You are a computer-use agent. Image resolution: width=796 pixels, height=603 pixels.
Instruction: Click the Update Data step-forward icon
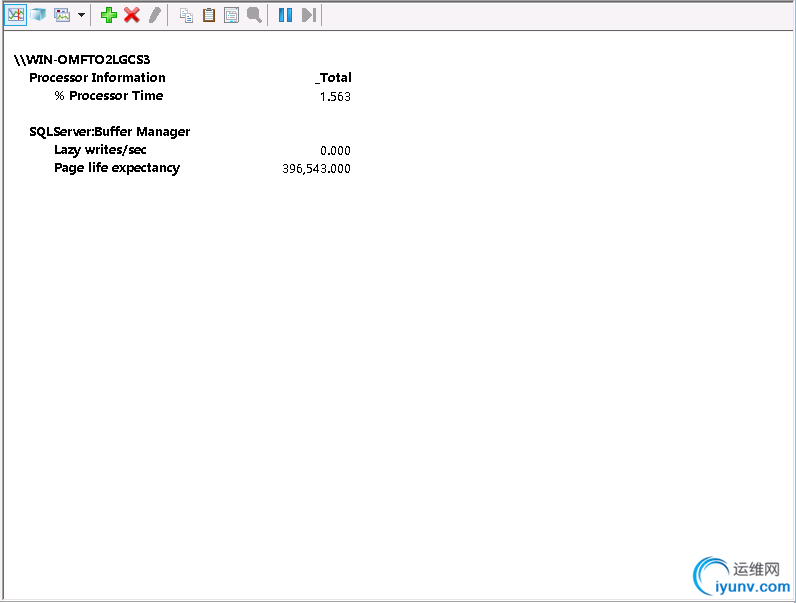click(309, 15)
